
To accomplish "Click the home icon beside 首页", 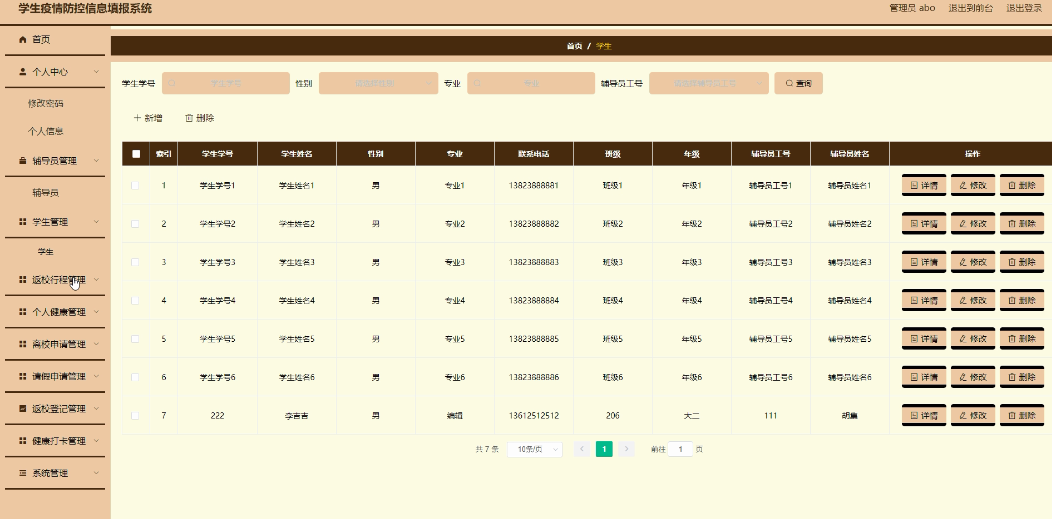I will (22, 40).
